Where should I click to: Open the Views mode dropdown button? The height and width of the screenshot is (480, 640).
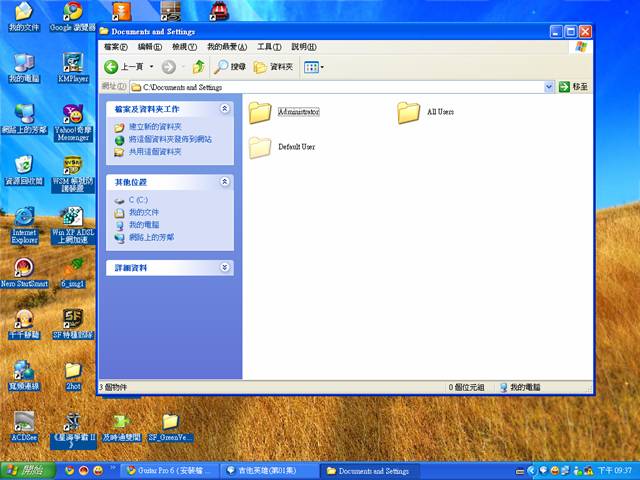313,67
